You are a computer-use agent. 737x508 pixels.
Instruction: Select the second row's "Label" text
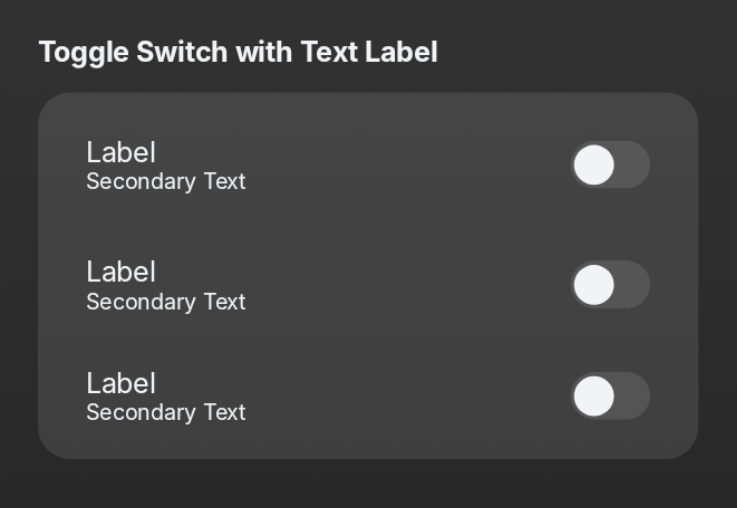coord(121,272)
